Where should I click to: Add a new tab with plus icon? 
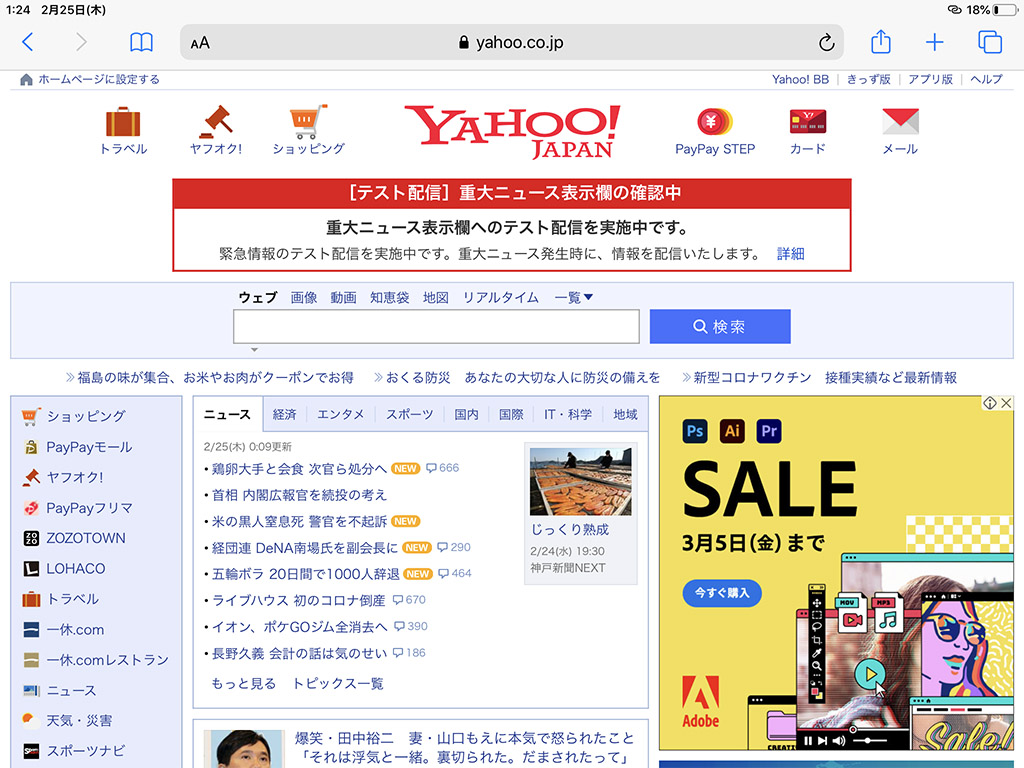tap(935, 42)
